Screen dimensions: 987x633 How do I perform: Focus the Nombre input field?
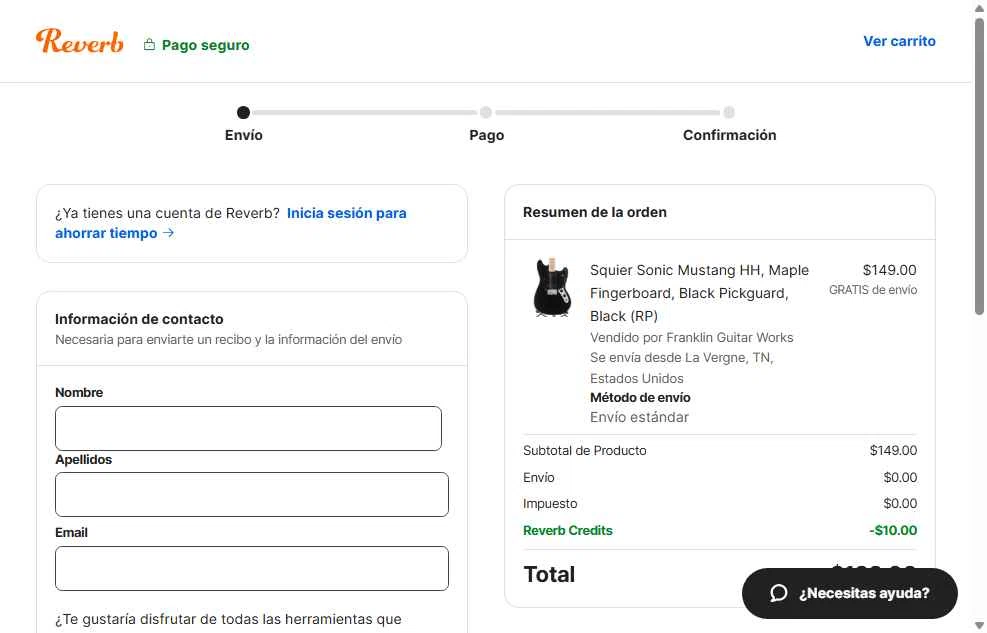248,428
